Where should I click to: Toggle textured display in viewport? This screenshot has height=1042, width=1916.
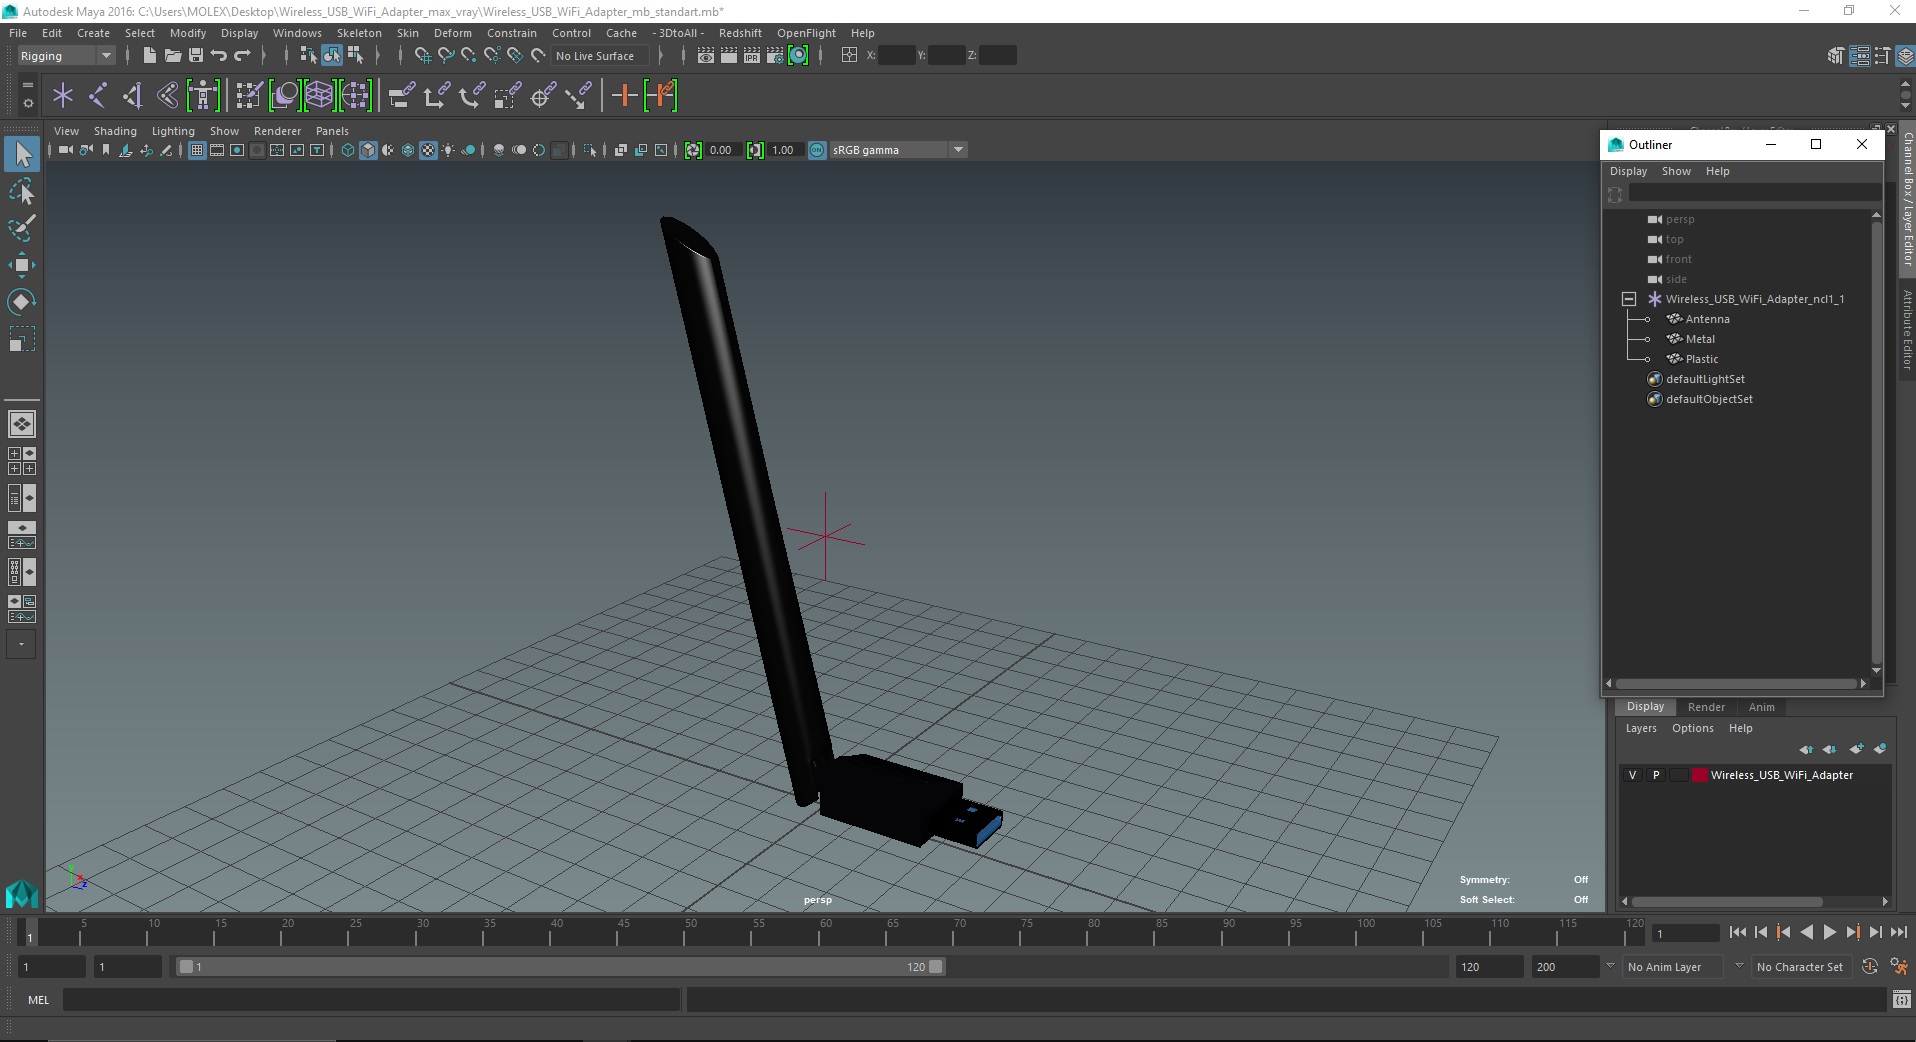pos(428,150)
